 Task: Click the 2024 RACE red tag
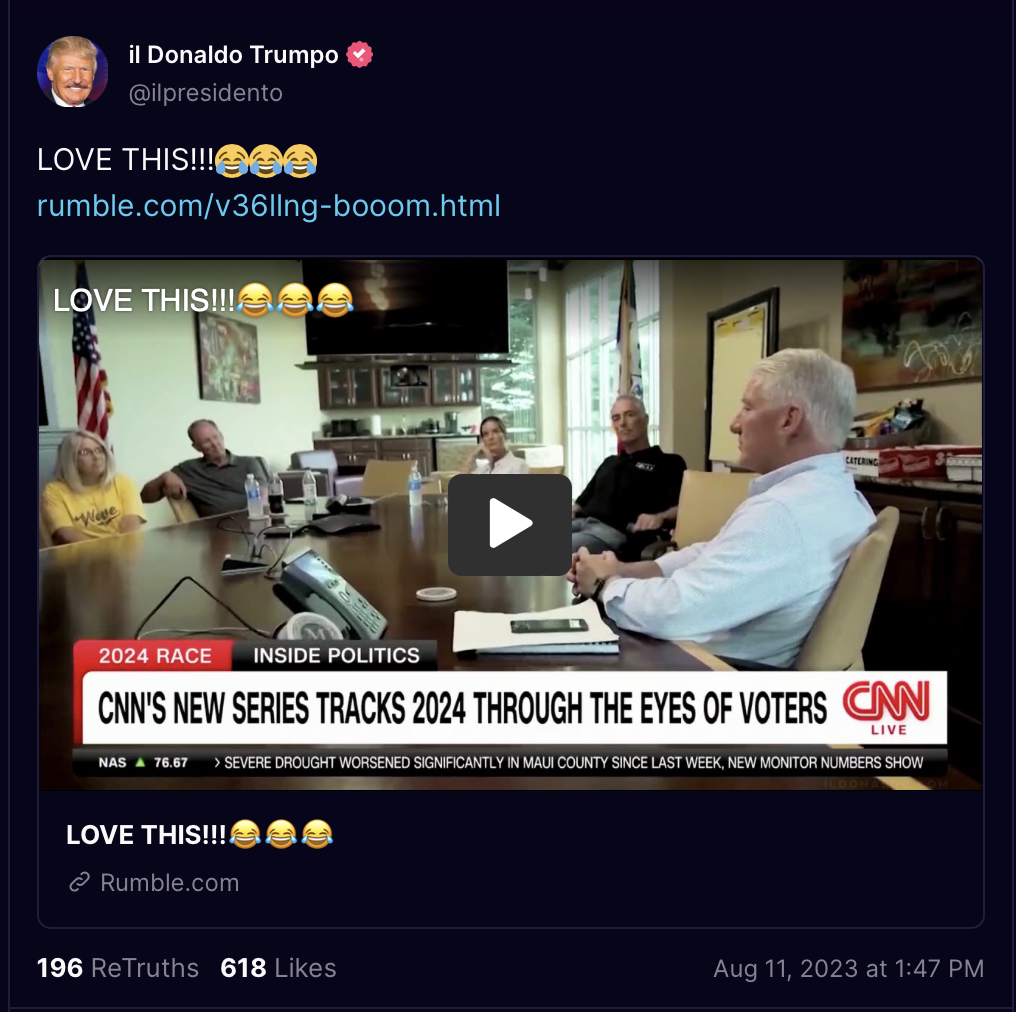pyautogui.click(x=154, y=656)
